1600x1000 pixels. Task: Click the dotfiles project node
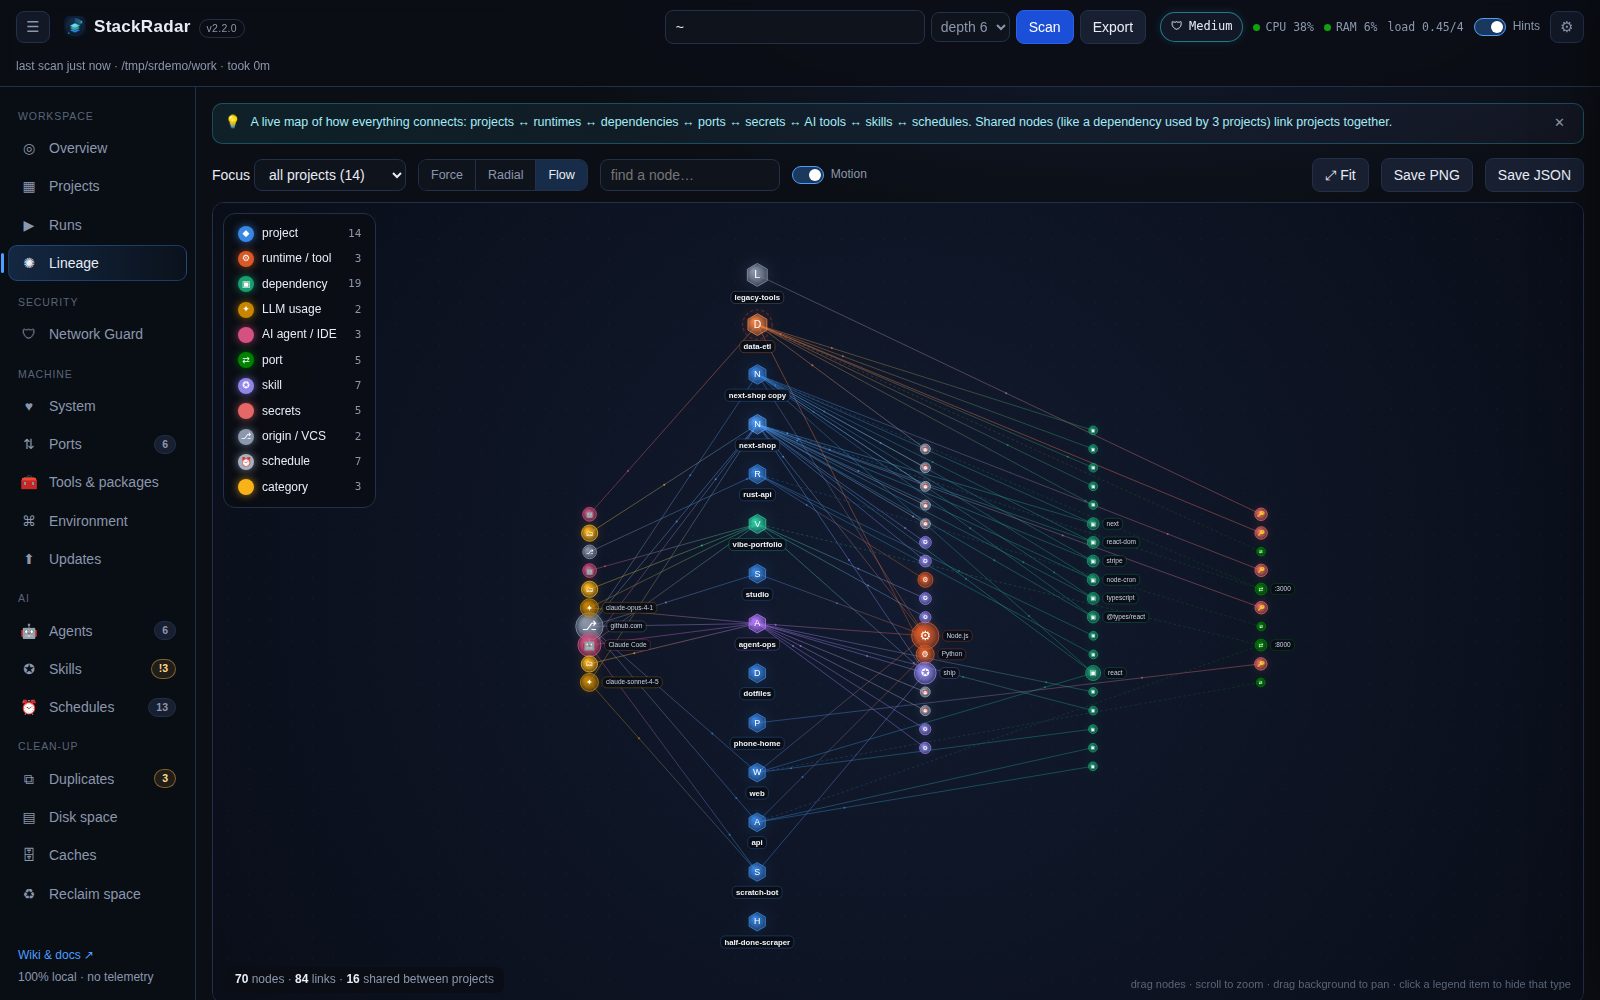[x=757, y=673]
